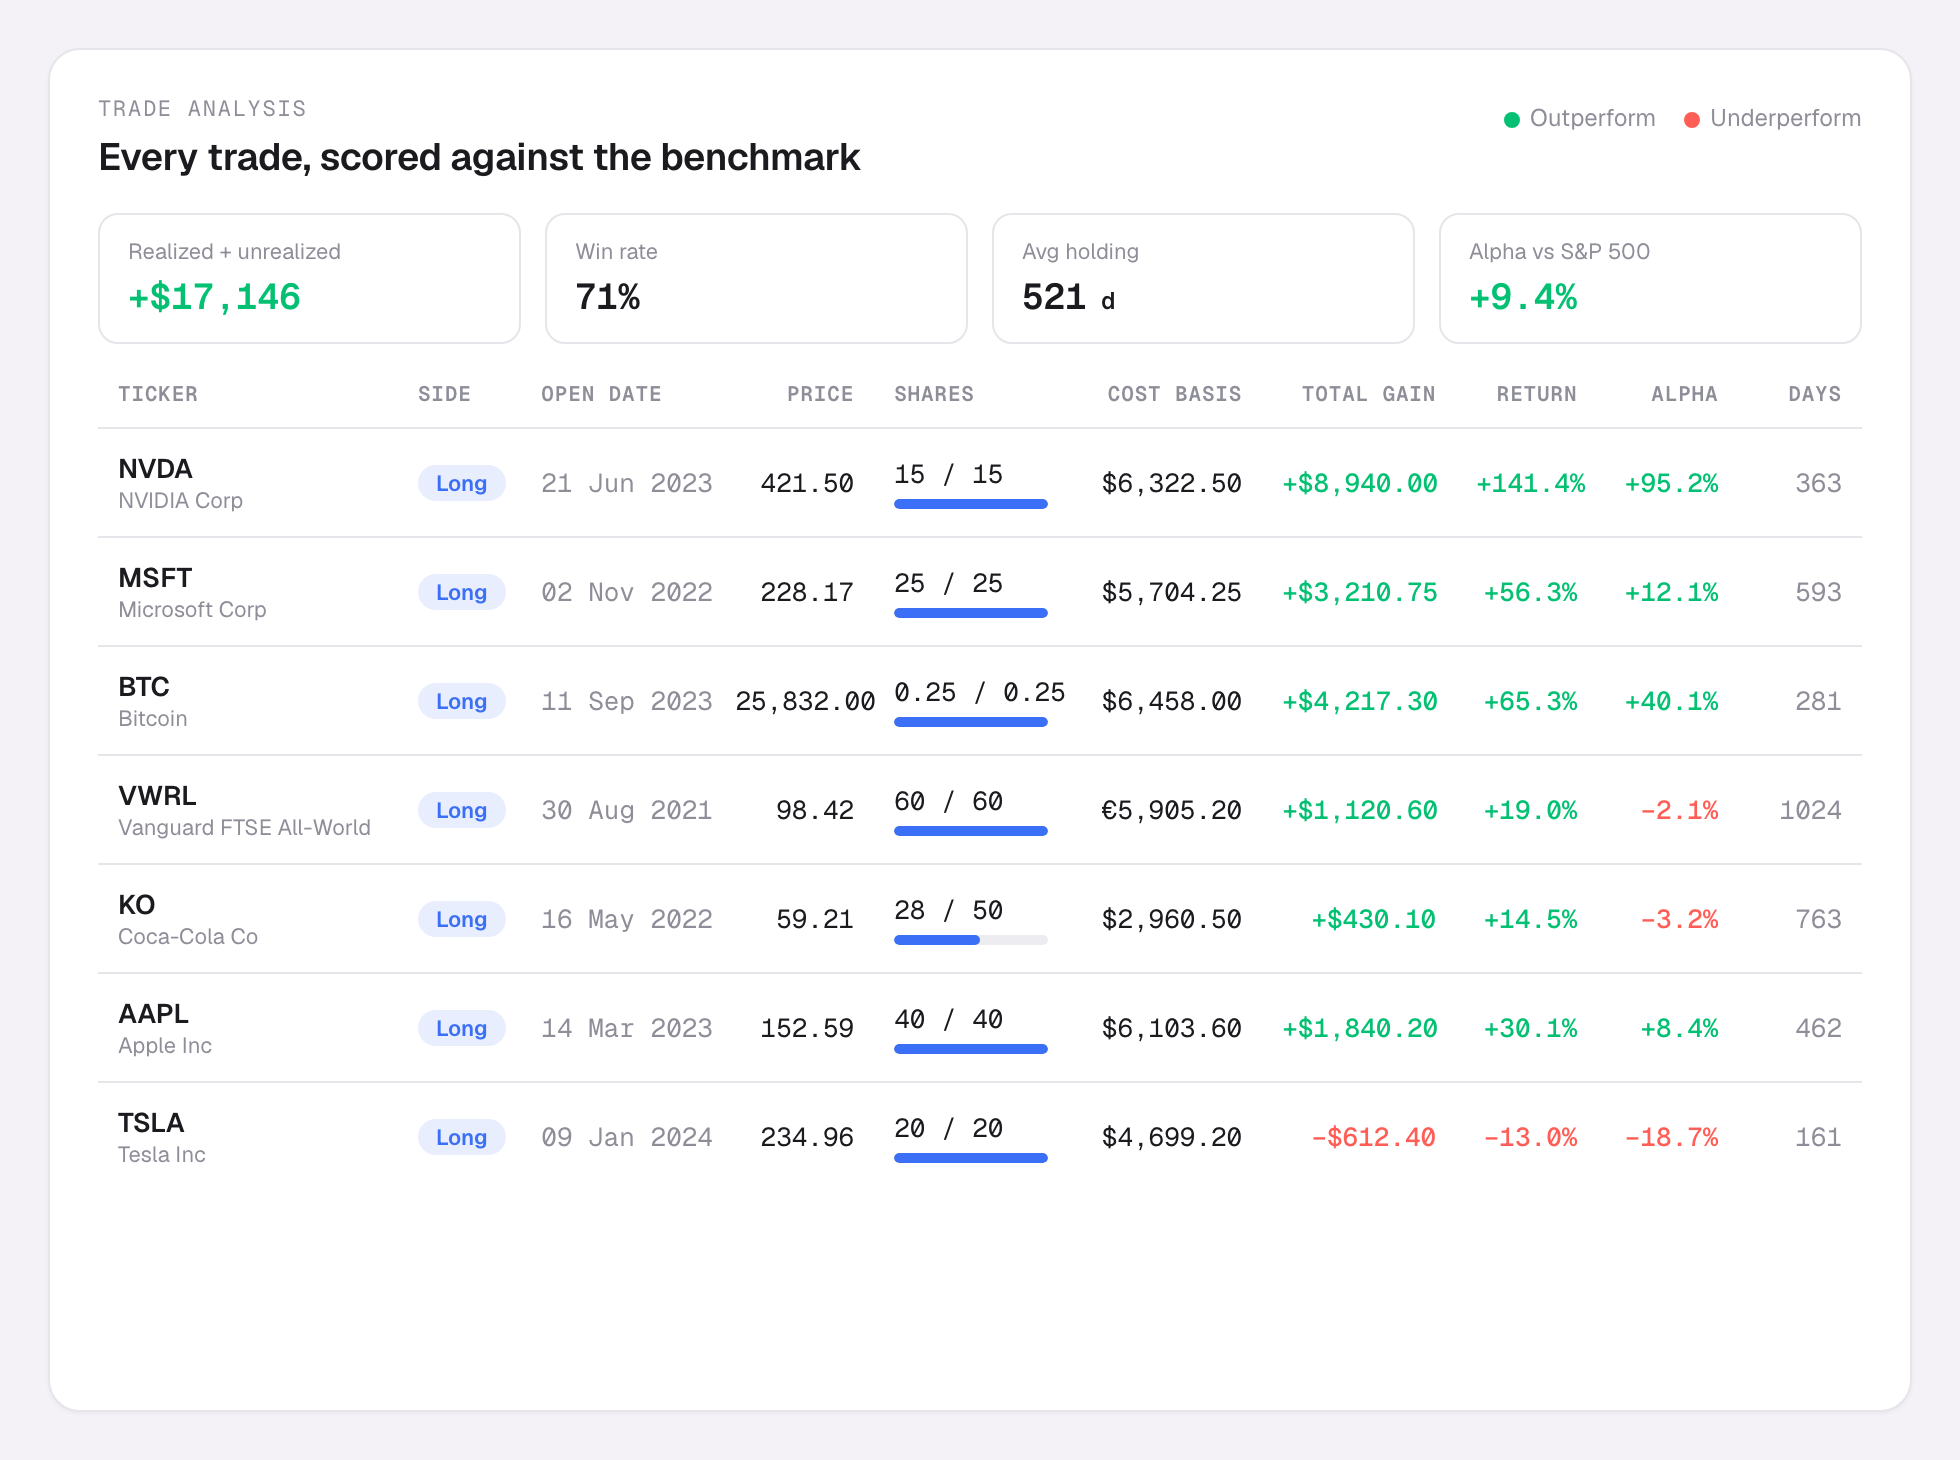This screenshot has width=1960, height=1460.
Task: Click the 1024 days value
Action: [1810, 811]
